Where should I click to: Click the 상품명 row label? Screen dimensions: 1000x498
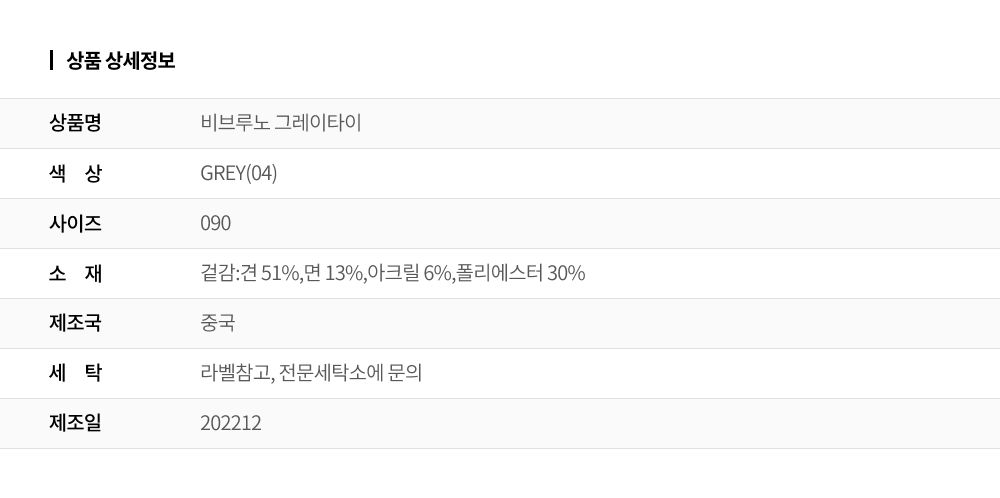pyautogui.click(x=75, y=123)
